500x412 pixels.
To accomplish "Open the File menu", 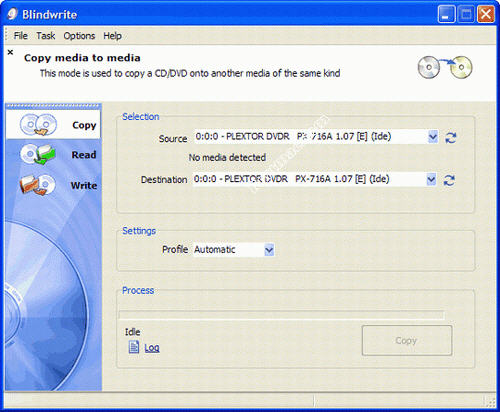I will tap(21, 36).
